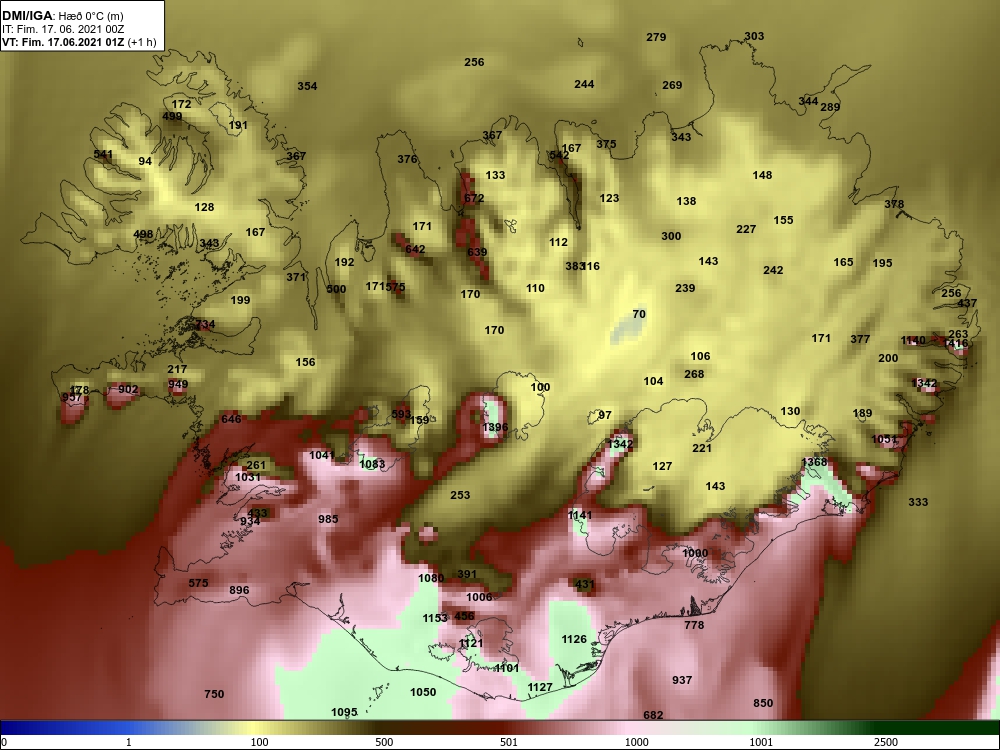Click the map value 850
The height and width of the screenshot is (750, 1000).
[763, 703]
